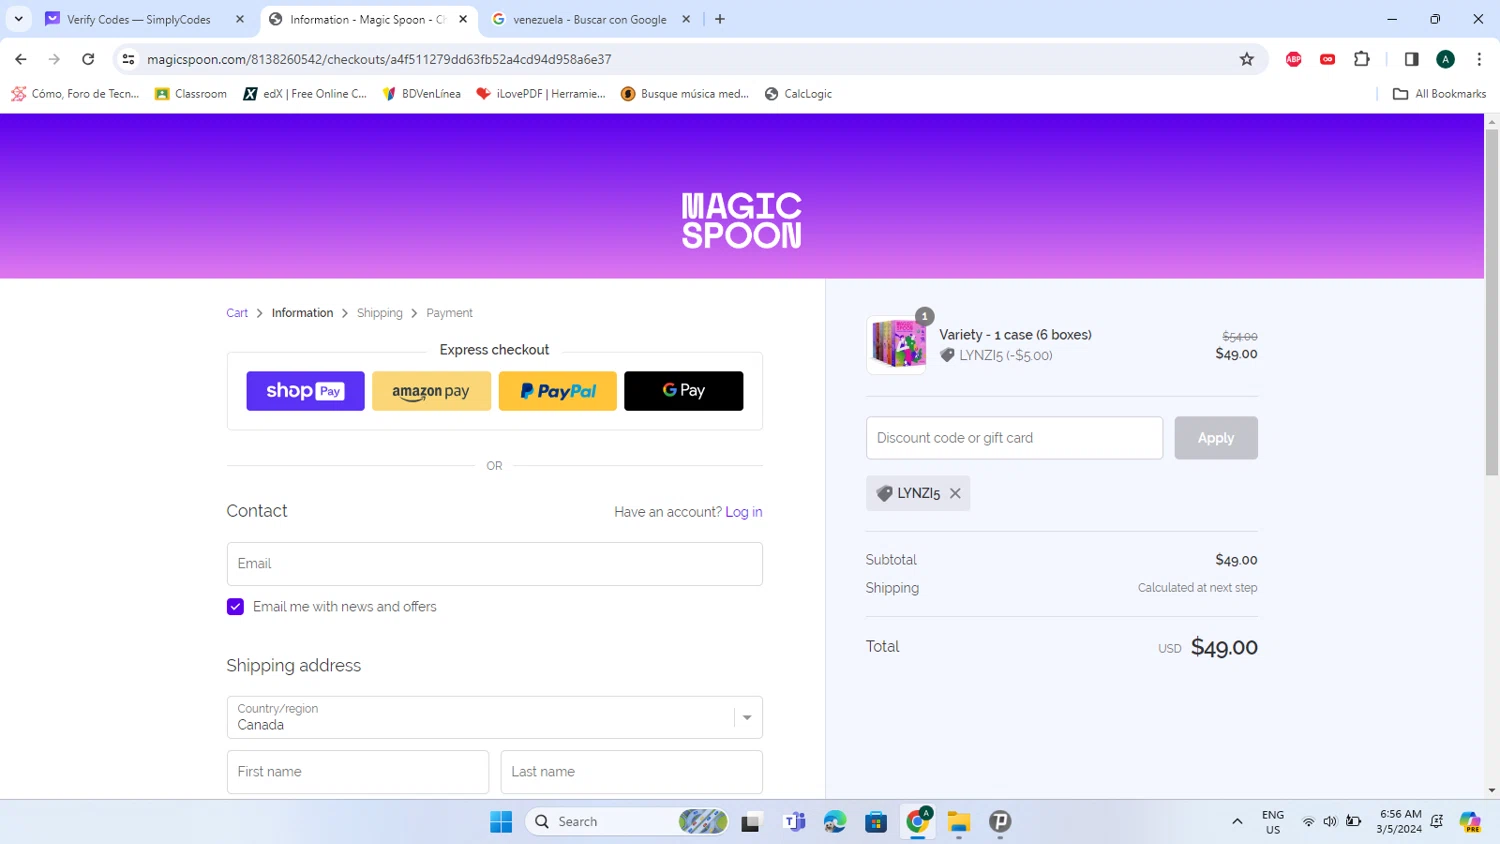Open the Chrome three-dot menu
The width and height of the screenshot is (1500, 844).
[x=1479, y=59]
